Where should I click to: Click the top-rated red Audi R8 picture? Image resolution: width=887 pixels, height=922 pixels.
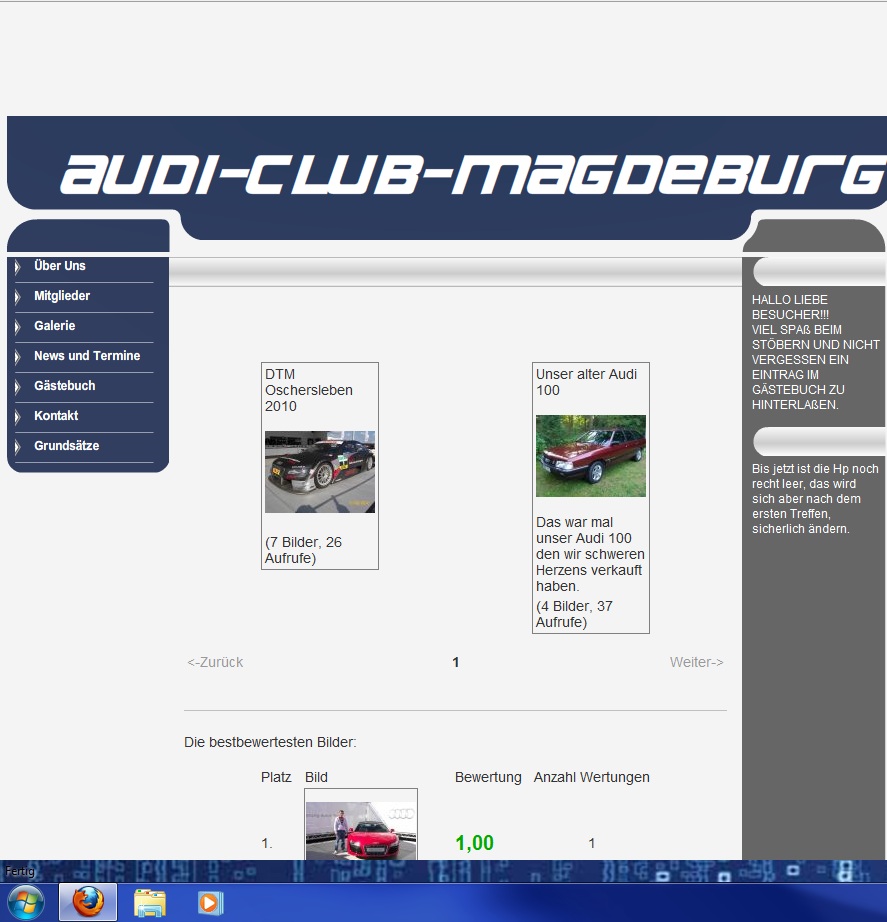pos(360,830)
